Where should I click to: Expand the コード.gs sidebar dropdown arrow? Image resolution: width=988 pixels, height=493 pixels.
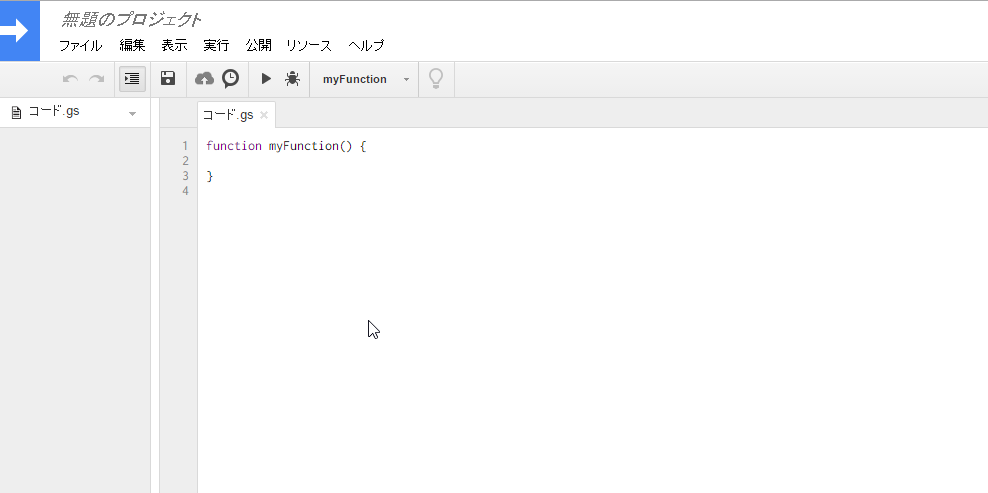132,114
